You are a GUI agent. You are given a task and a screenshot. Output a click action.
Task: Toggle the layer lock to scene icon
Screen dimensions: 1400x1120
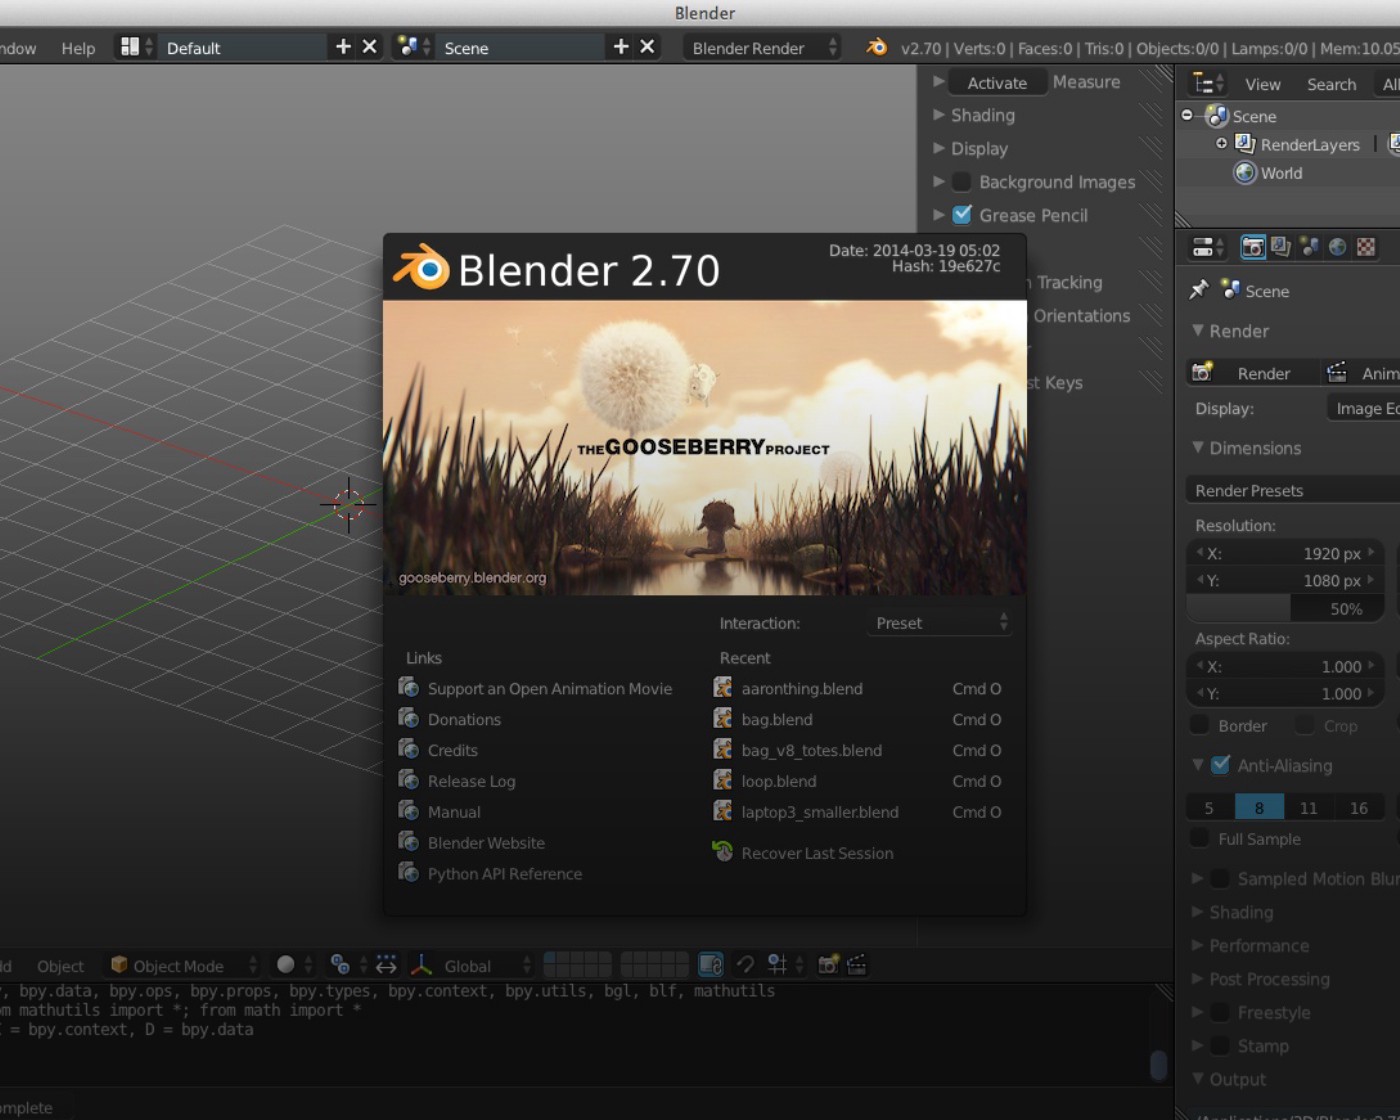click(711, 965)
